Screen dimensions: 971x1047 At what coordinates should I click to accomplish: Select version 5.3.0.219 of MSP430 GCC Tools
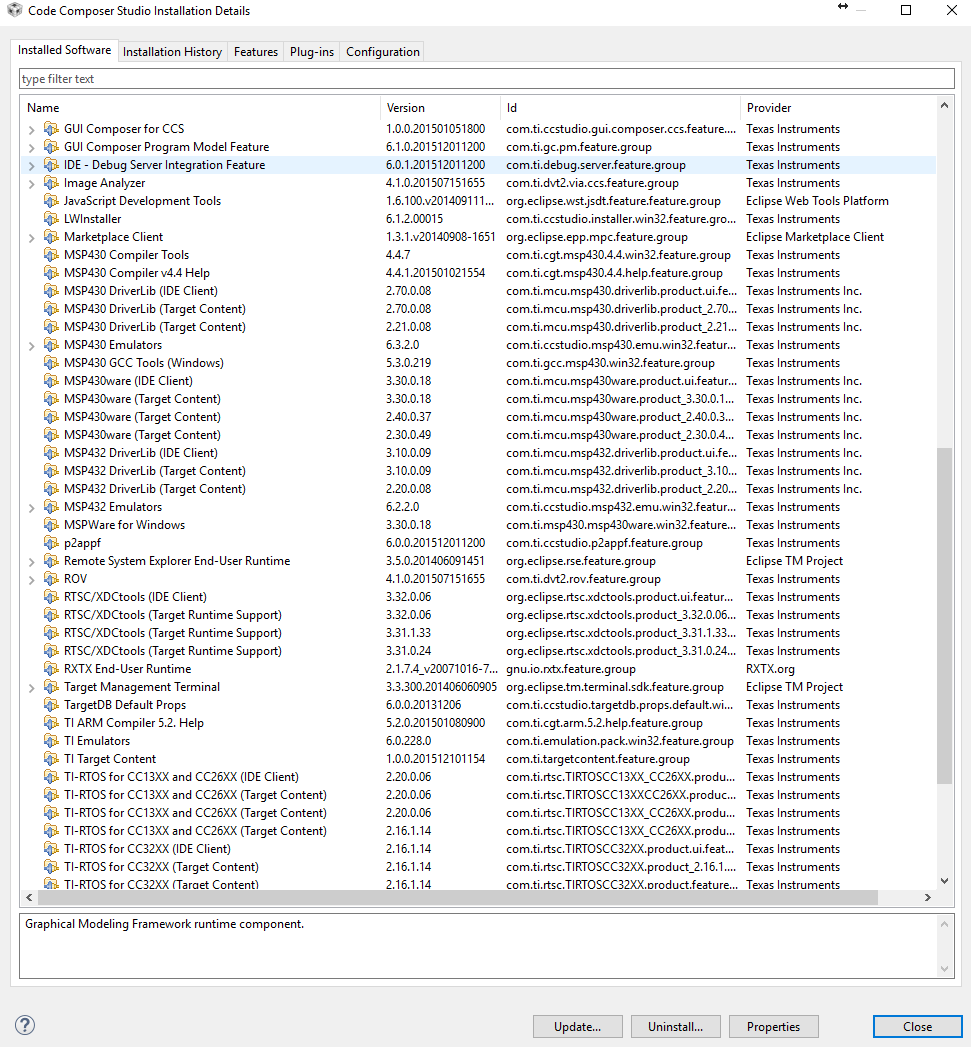[x=408, y=363]
